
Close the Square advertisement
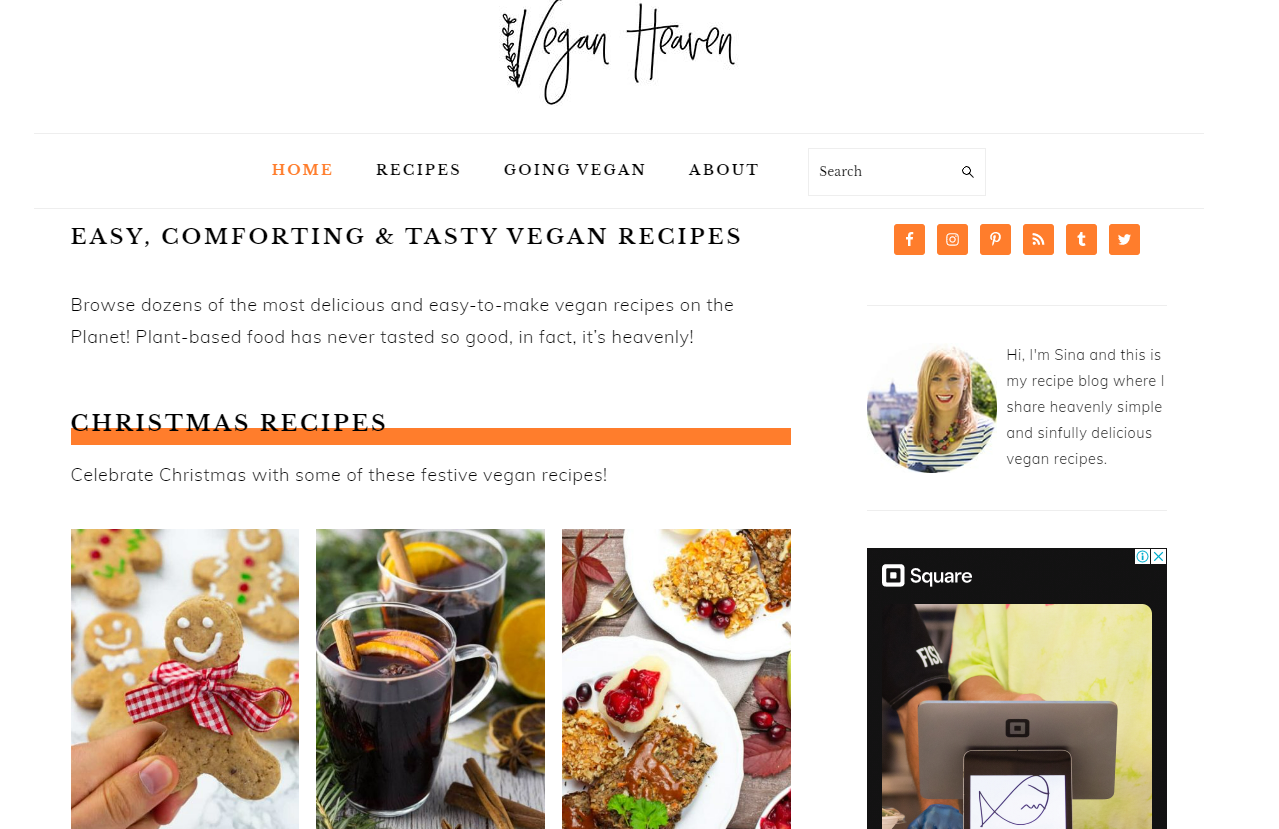pos(1159,556)
